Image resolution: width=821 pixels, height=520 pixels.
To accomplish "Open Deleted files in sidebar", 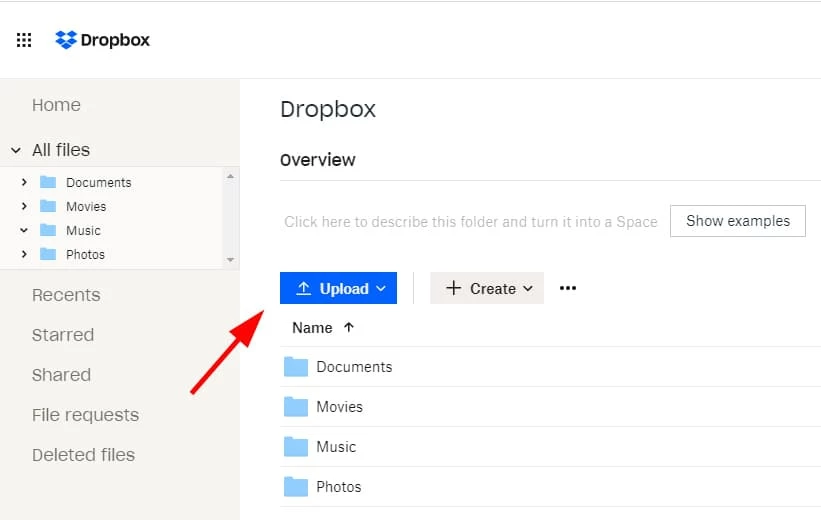I will pyautogui.click(x=83, y=455).
